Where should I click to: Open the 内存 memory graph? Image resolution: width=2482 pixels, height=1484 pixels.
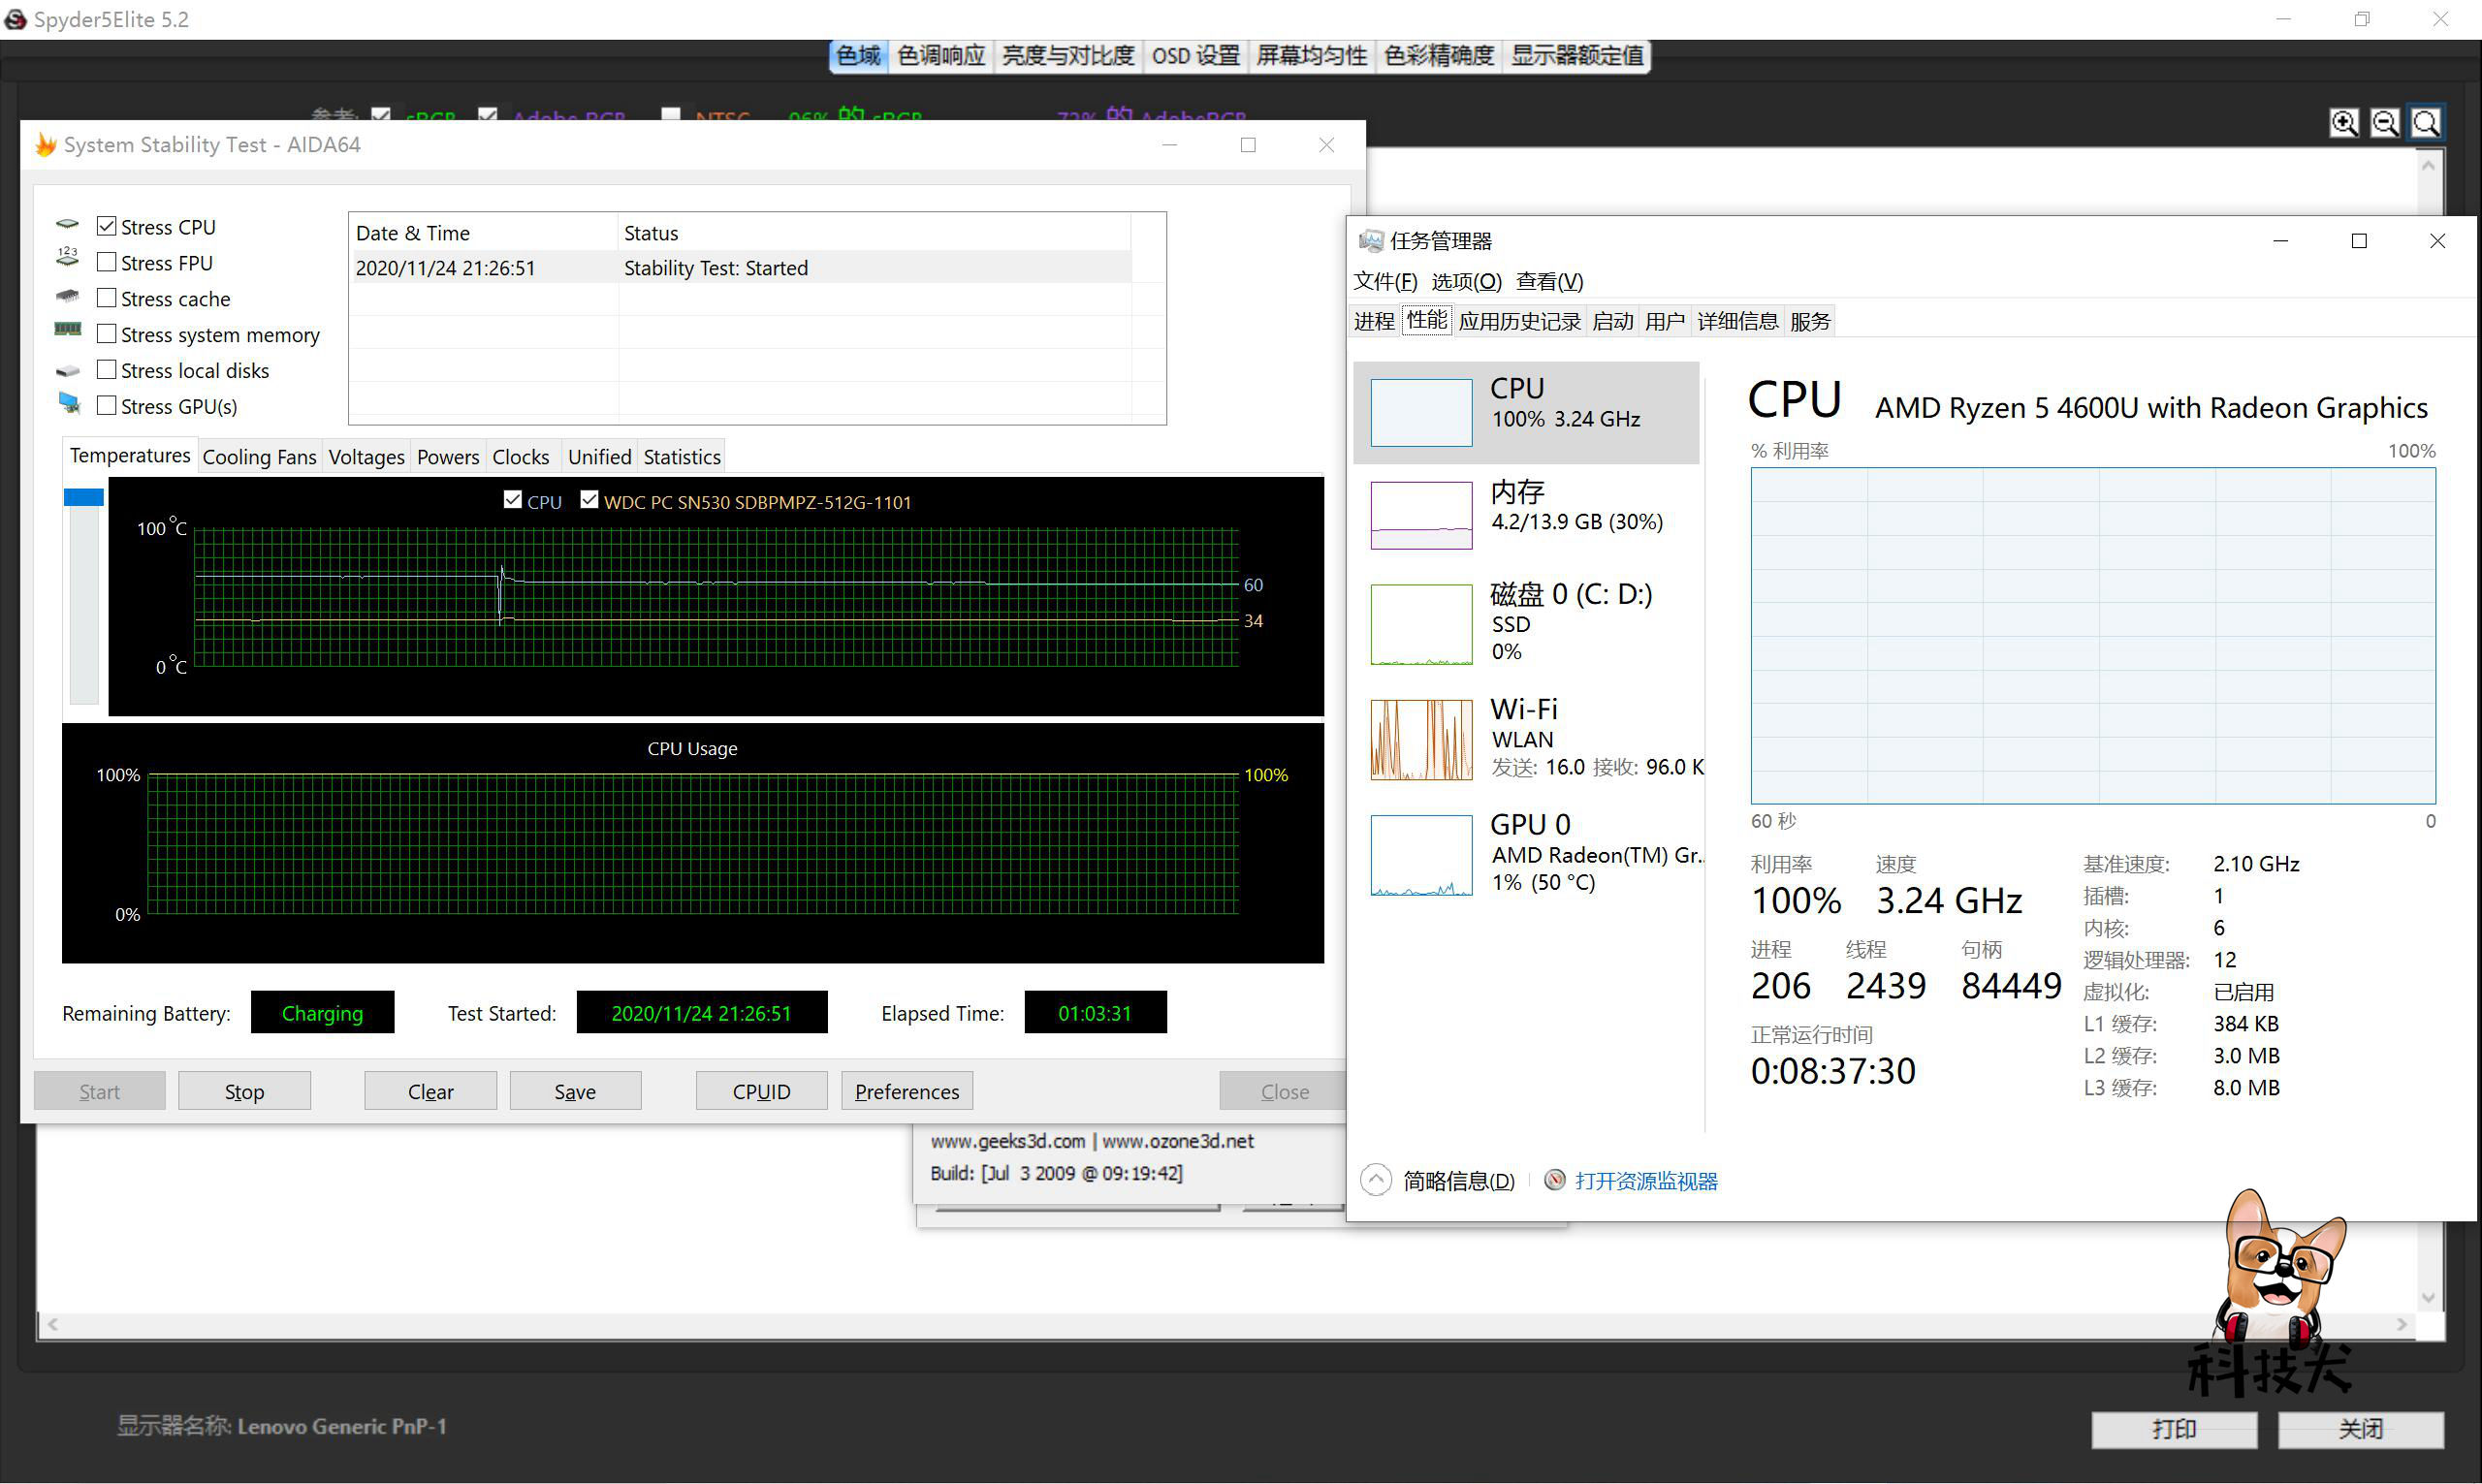point(1420,515)
